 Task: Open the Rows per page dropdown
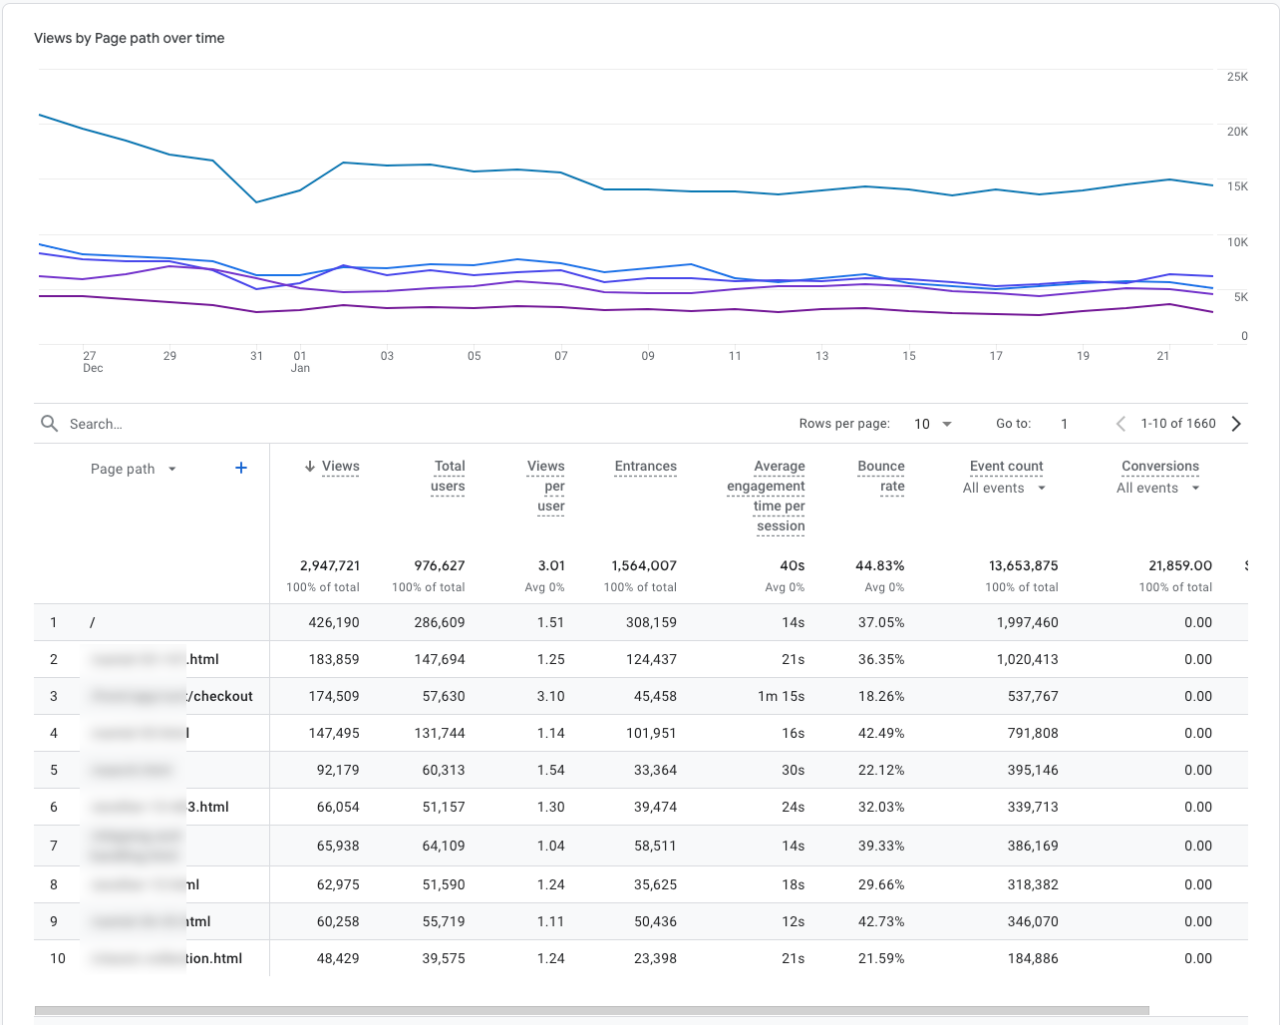pyautogui.click(x=932, y=423)
